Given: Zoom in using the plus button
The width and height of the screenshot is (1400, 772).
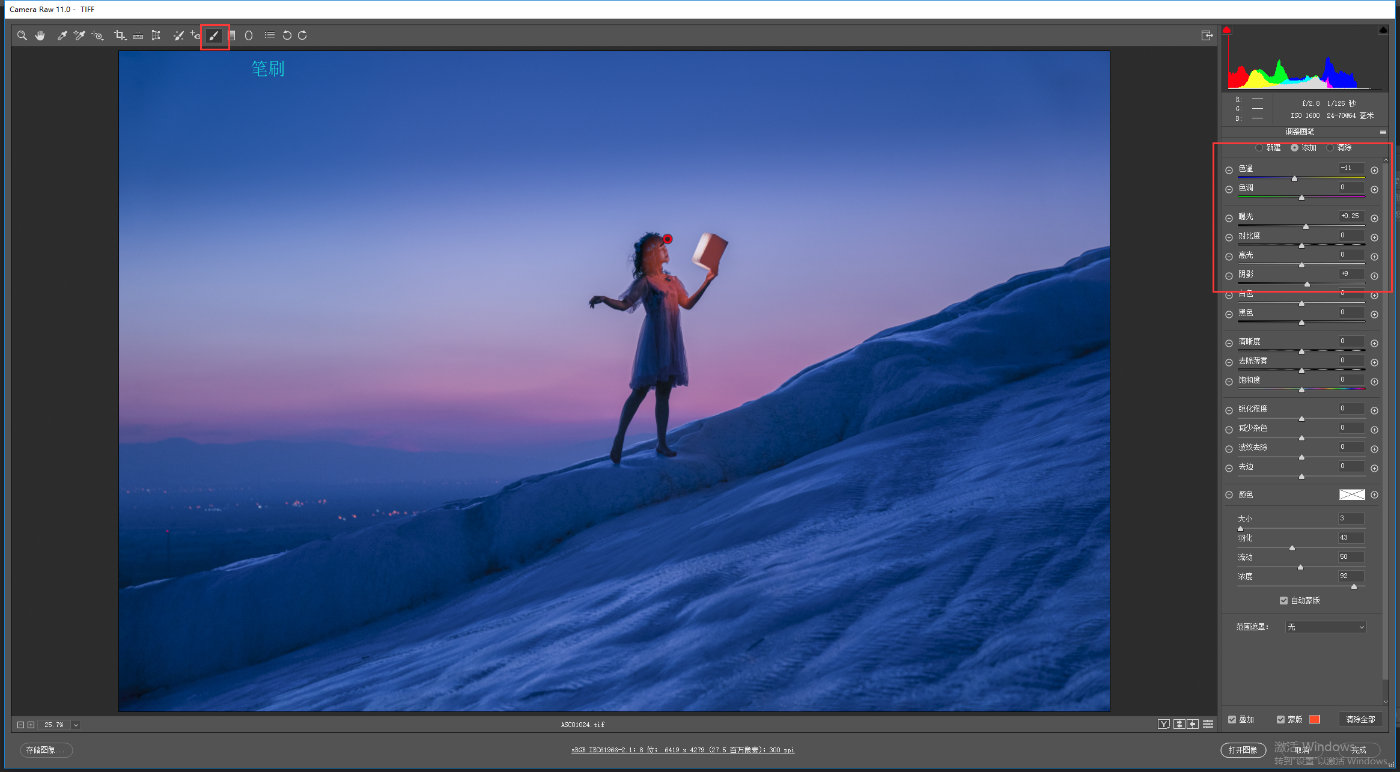Looking at the screenshot, I should click(30, 724).
